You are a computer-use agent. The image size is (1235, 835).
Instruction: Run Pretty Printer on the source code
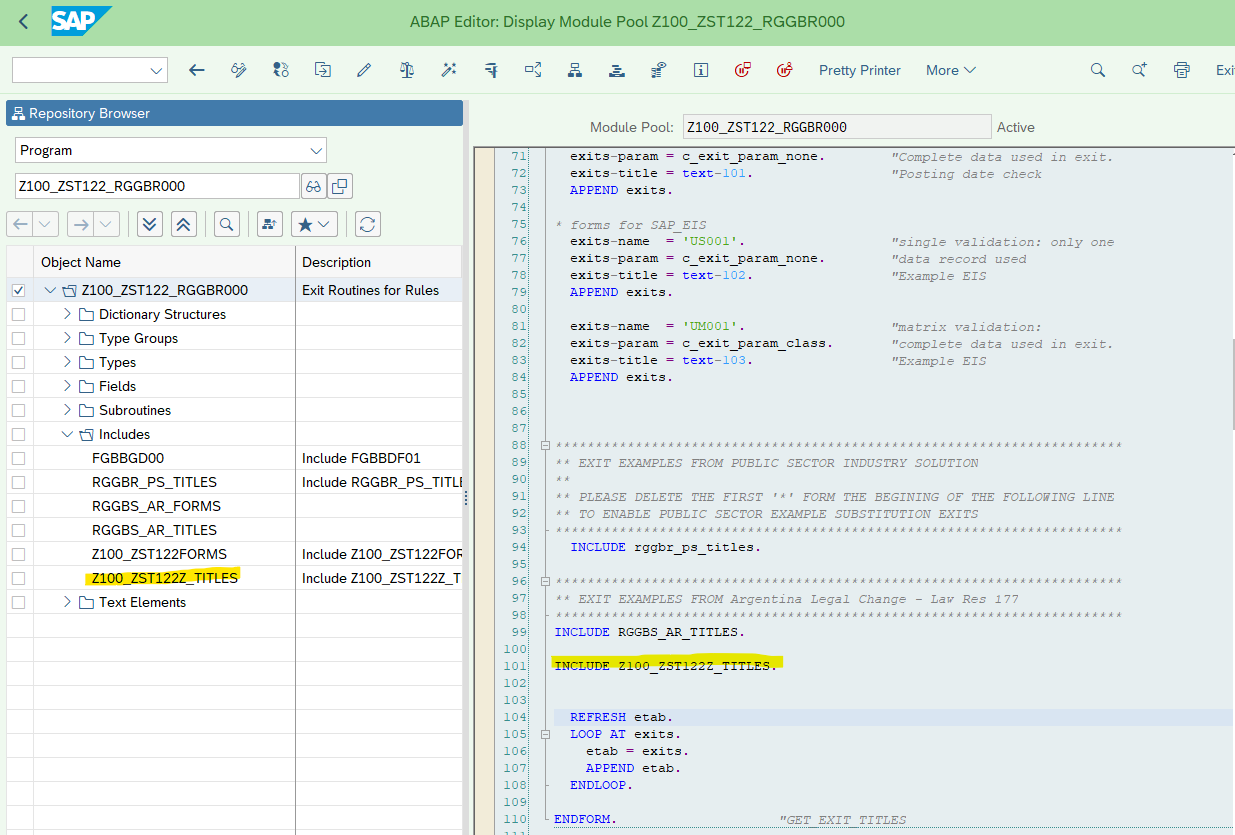tap(858, 70)
